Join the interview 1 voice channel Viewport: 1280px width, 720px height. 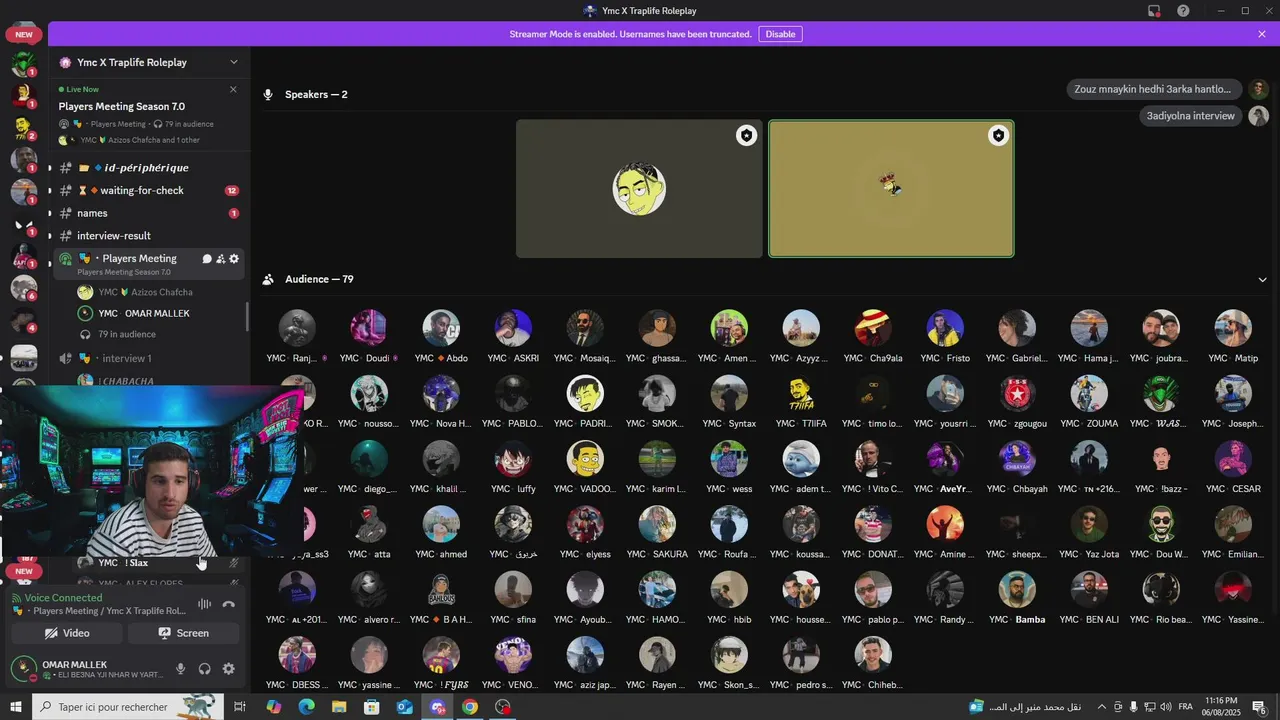(148, 359)
